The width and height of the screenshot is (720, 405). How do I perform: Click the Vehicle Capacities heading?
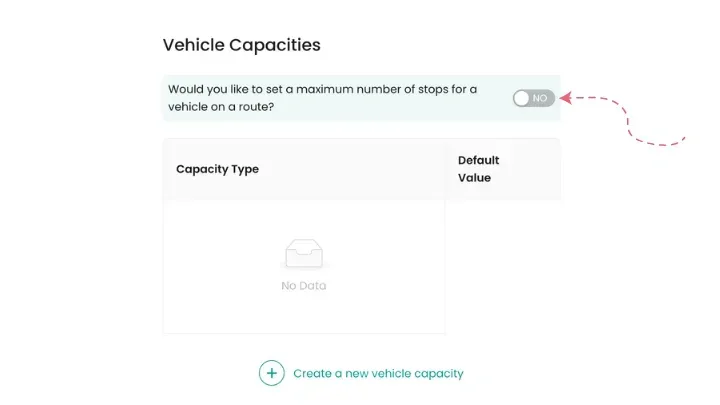241,45
